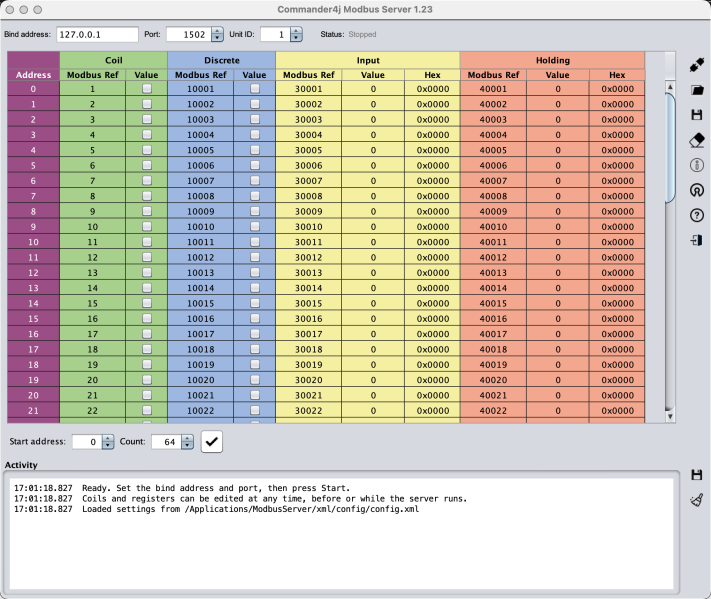
Task: Click inside the Port field
Action: coord(189,34)
